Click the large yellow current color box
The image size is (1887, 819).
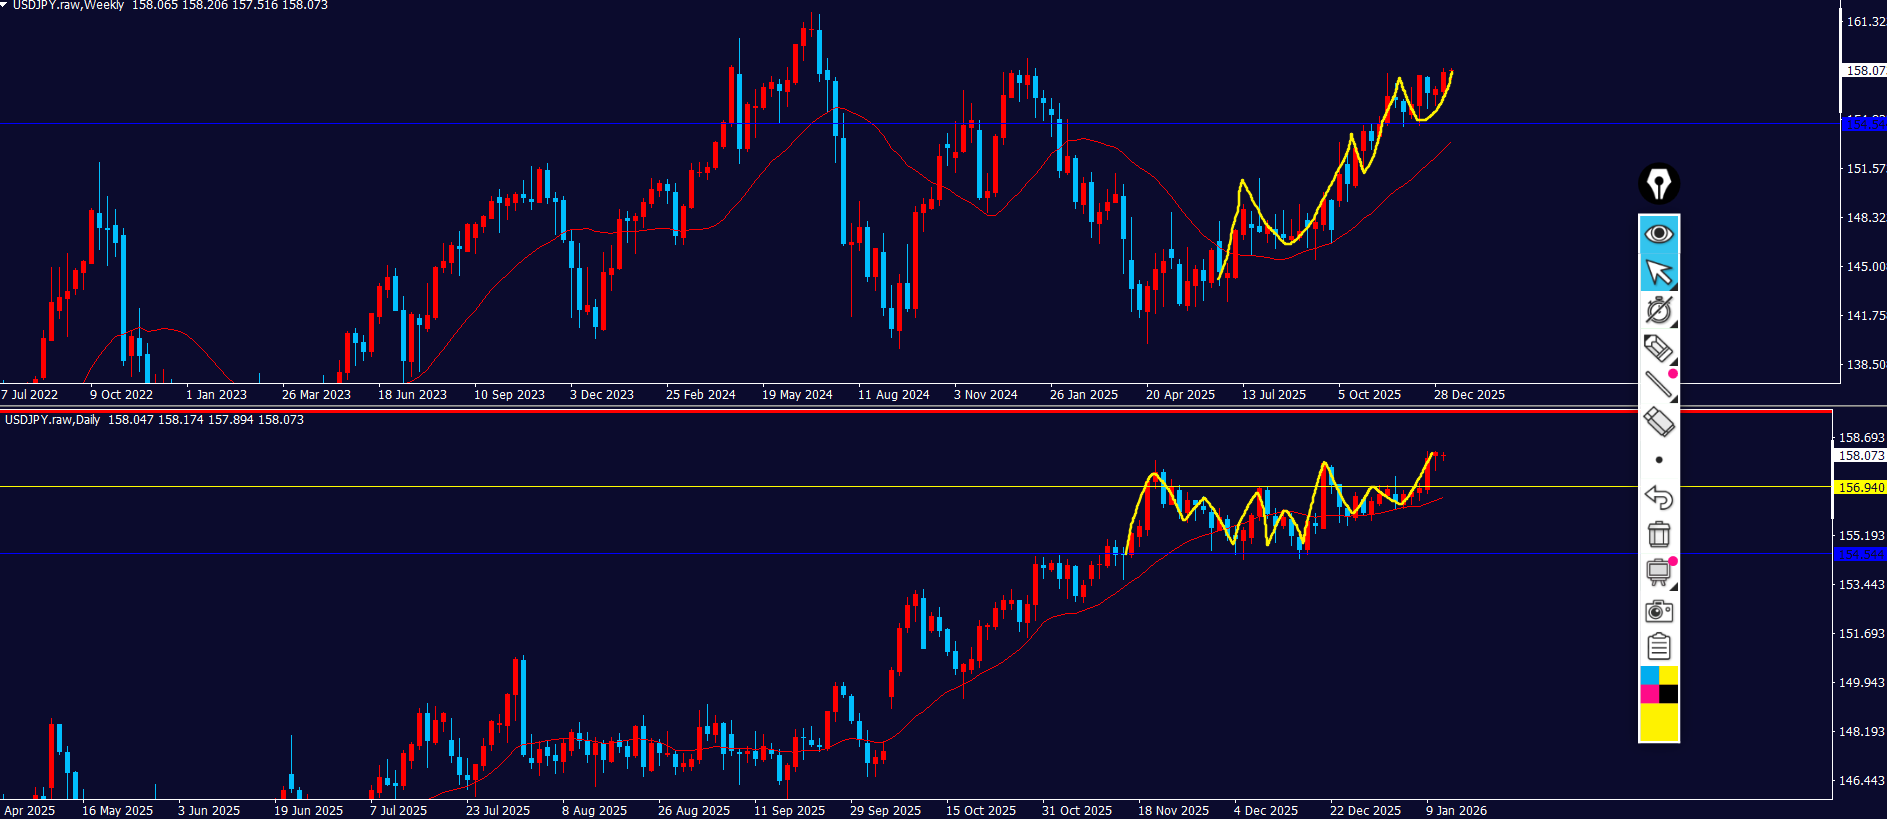[1659, 723]
